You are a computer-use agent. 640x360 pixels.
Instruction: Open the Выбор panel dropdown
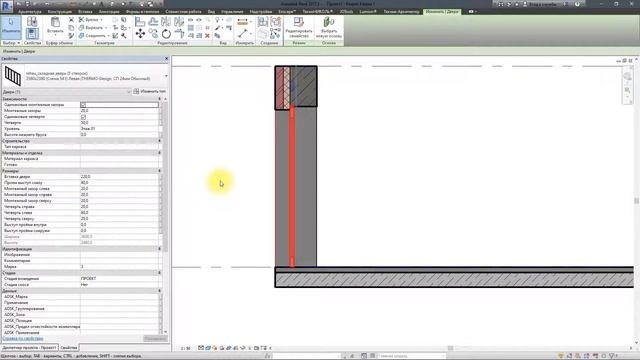click(11, 43)
